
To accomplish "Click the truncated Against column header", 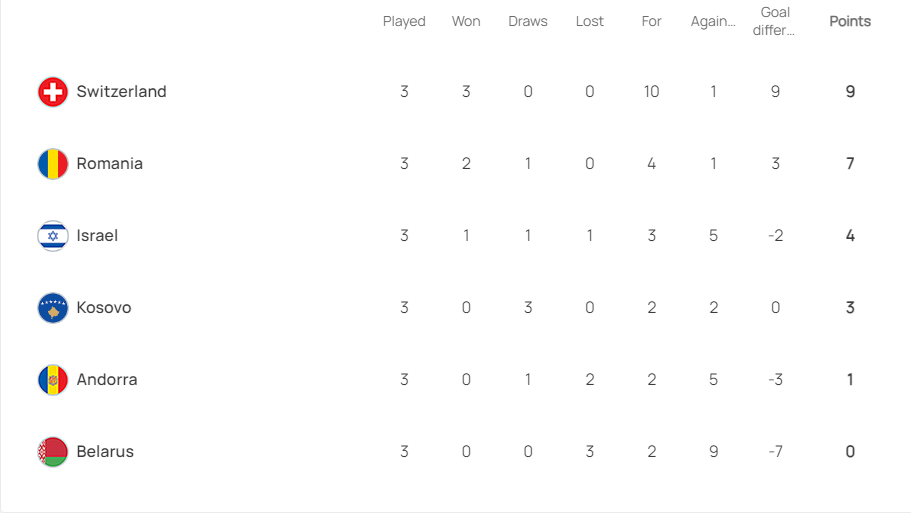I will (713, 21).
